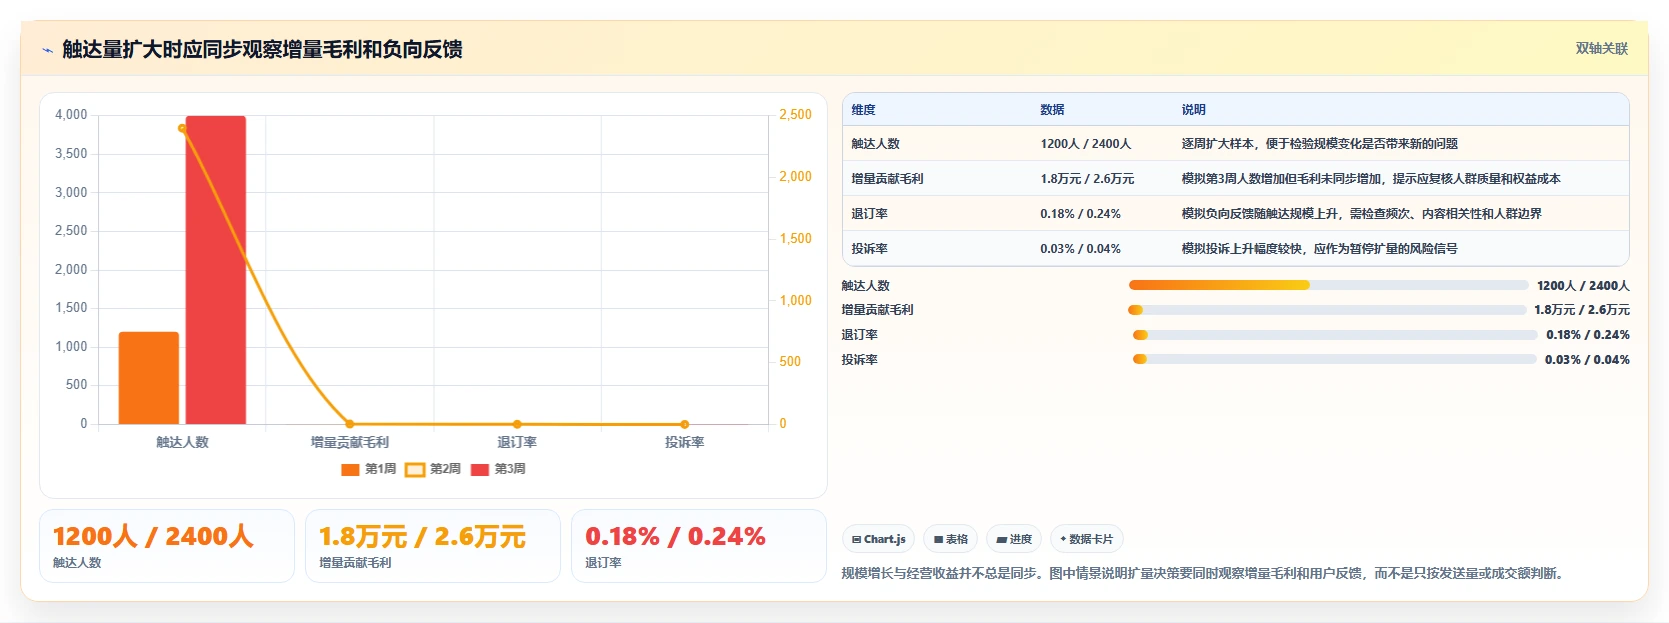The height and width of the screenshot is (623, 1669).
Task: Select the 数据卡片 chip
Action: tap(1087, 539)
